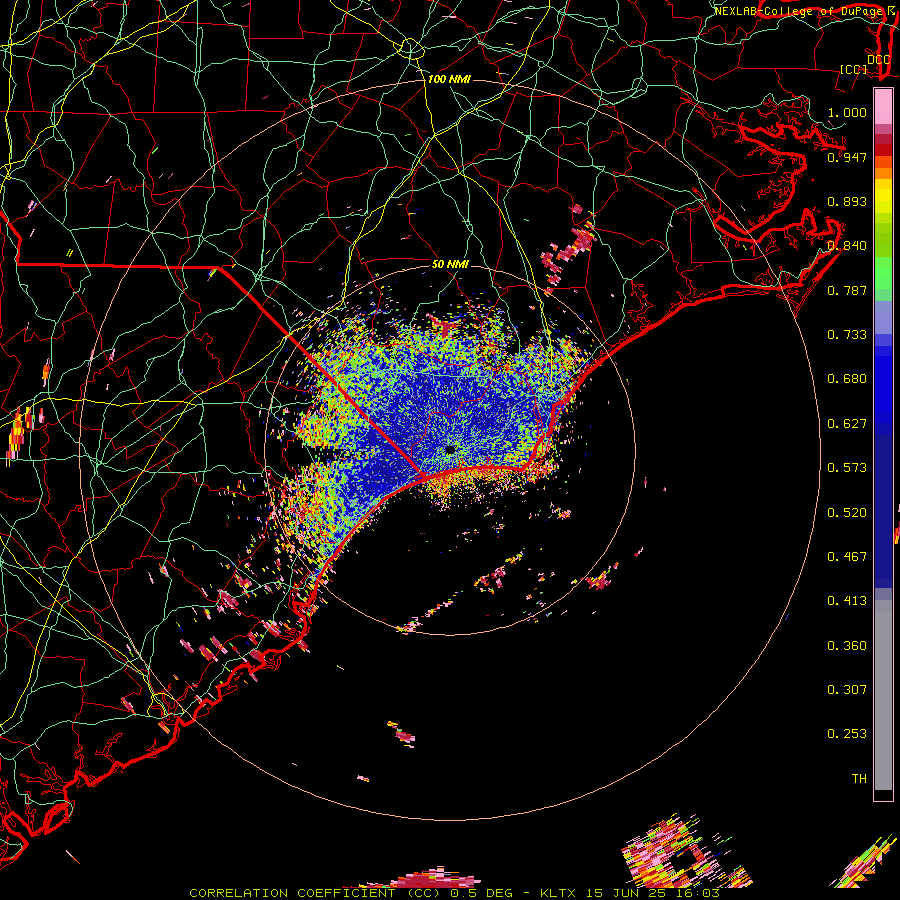Select the 0.413 color scale value
900x900 pixels.
(x=847, y=601)
